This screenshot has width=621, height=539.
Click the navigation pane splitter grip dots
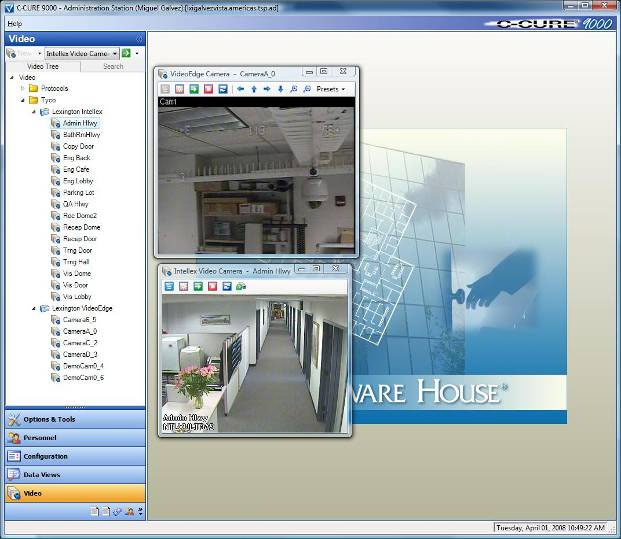click(75, 407)
